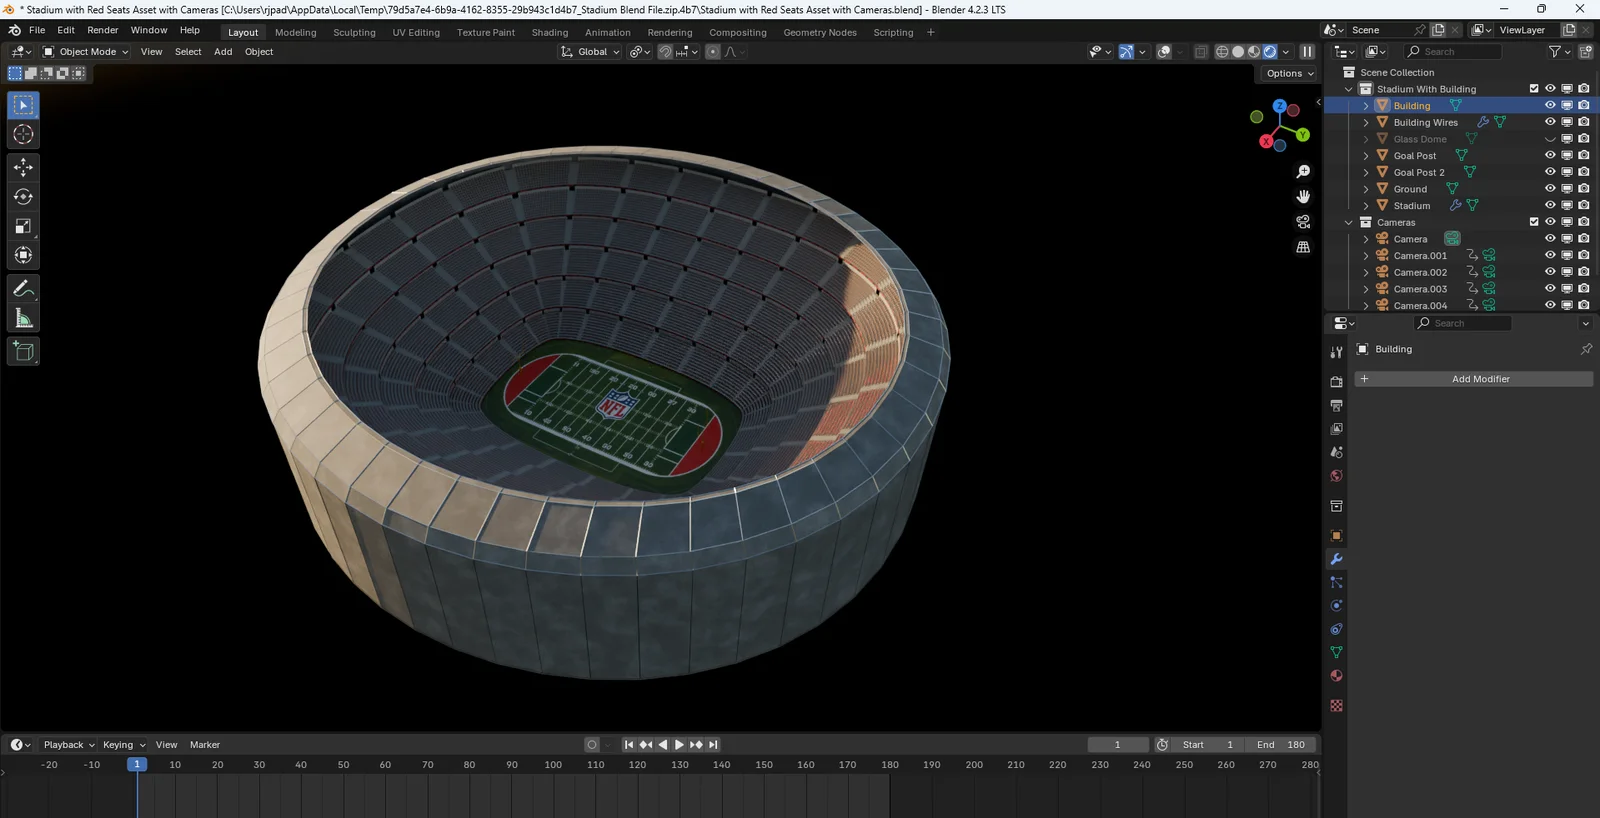Switch to the Shading workspace tab
Screen dimensions: 1600x818
(550, 32)
